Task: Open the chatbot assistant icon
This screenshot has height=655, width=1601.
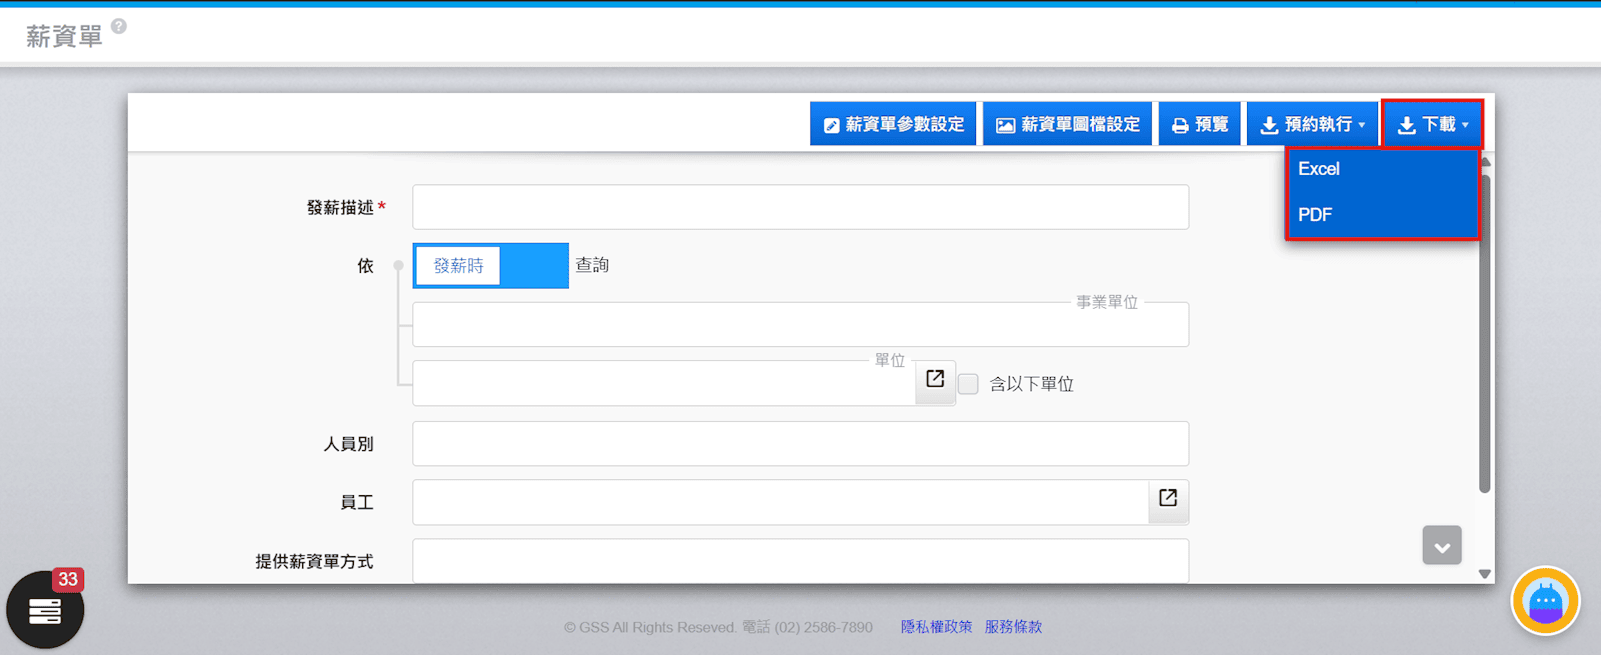Action: 1545,601
